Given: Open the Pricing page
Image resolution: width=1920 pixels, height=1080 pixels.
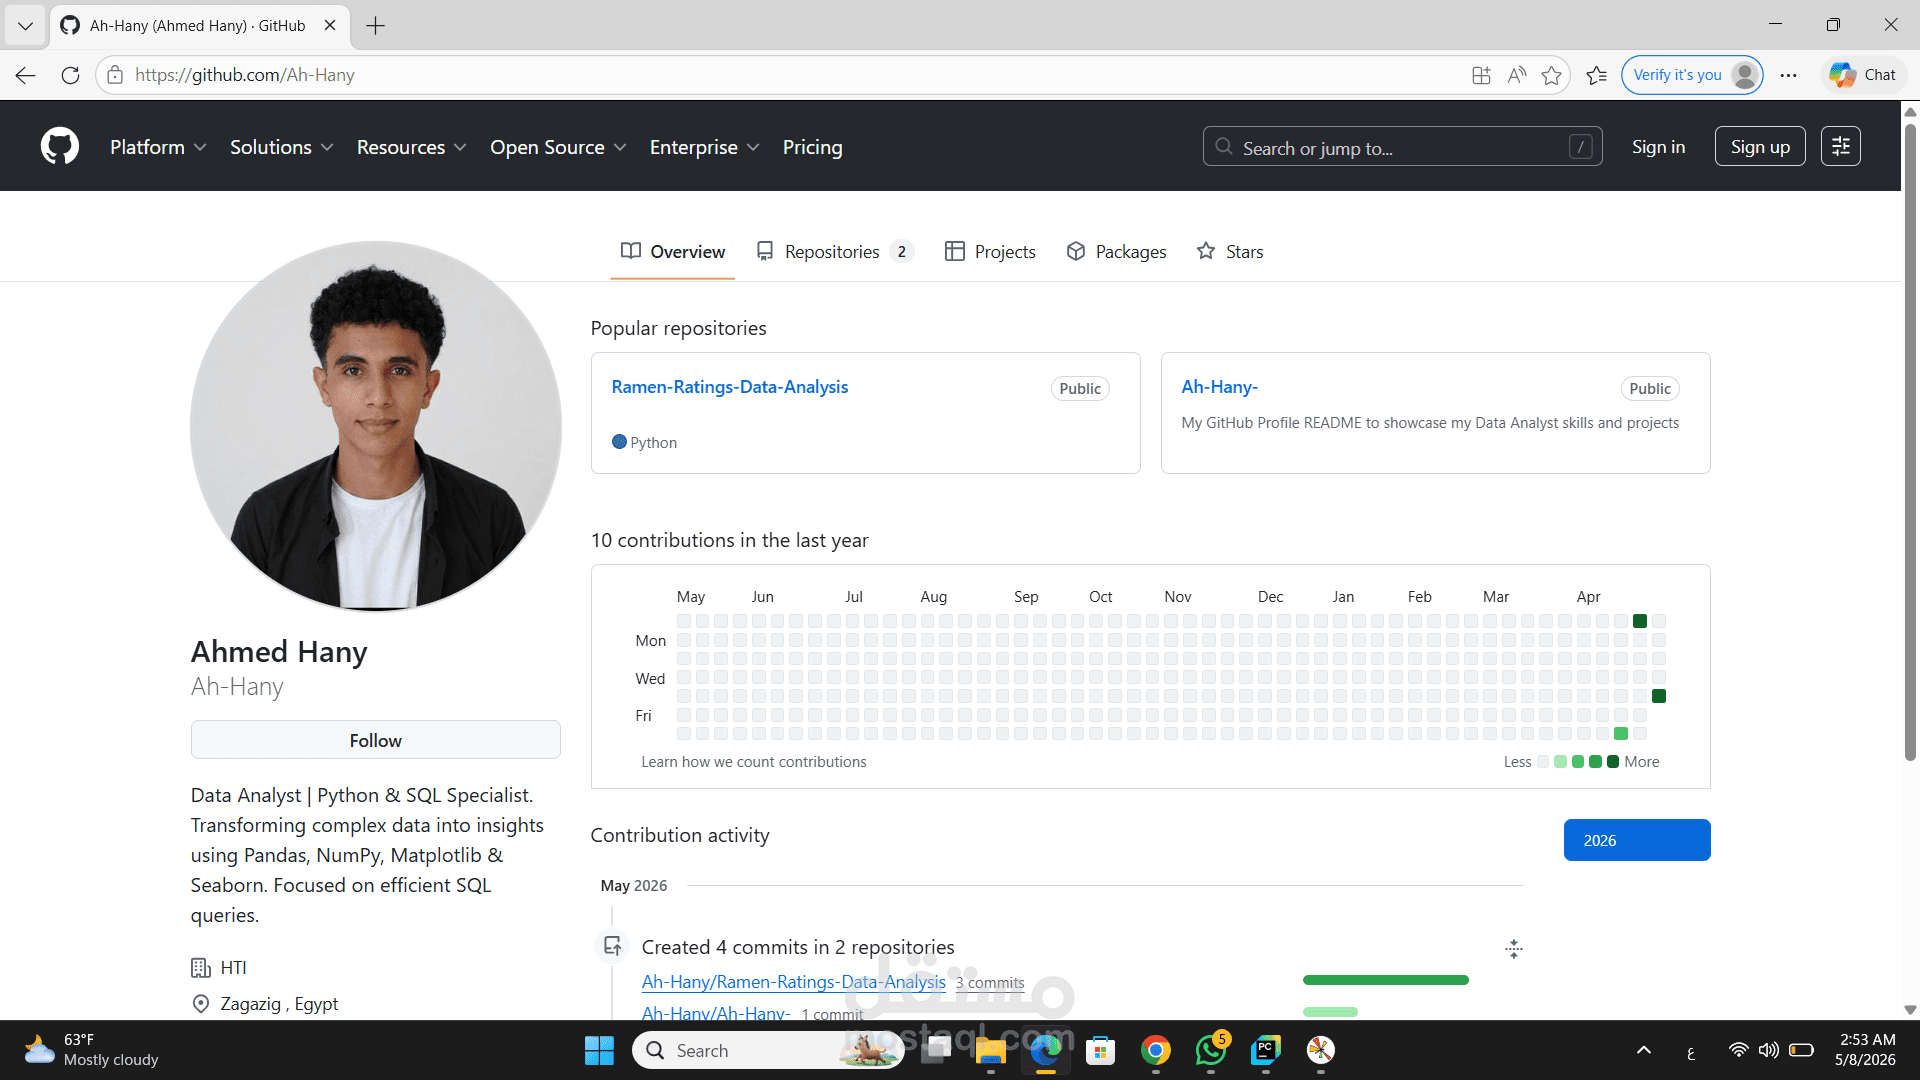Looking at the screenshot, I should (x=812, y=147).
